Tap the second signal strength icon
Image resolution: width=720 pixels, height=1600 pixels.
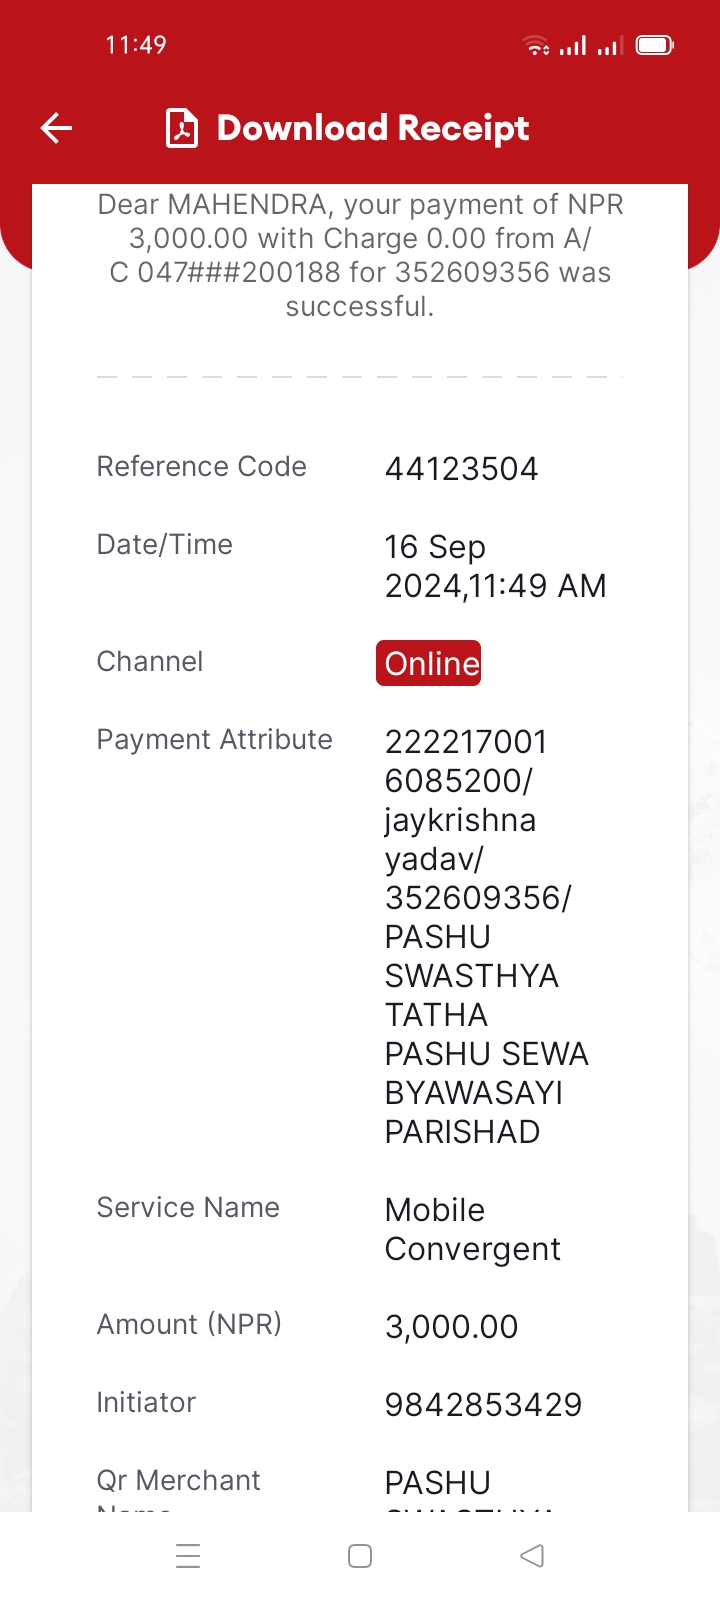click(x=610, y=45)
